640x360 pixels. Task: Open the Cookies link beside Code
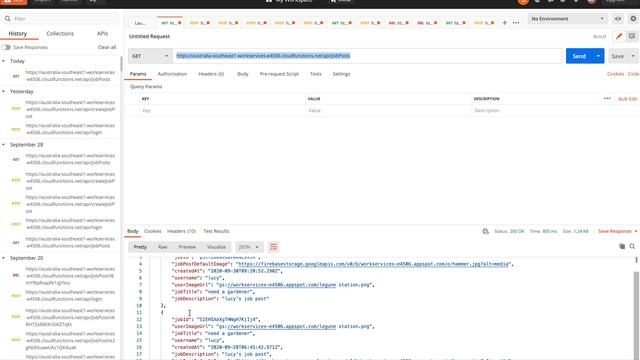point(615,74)
